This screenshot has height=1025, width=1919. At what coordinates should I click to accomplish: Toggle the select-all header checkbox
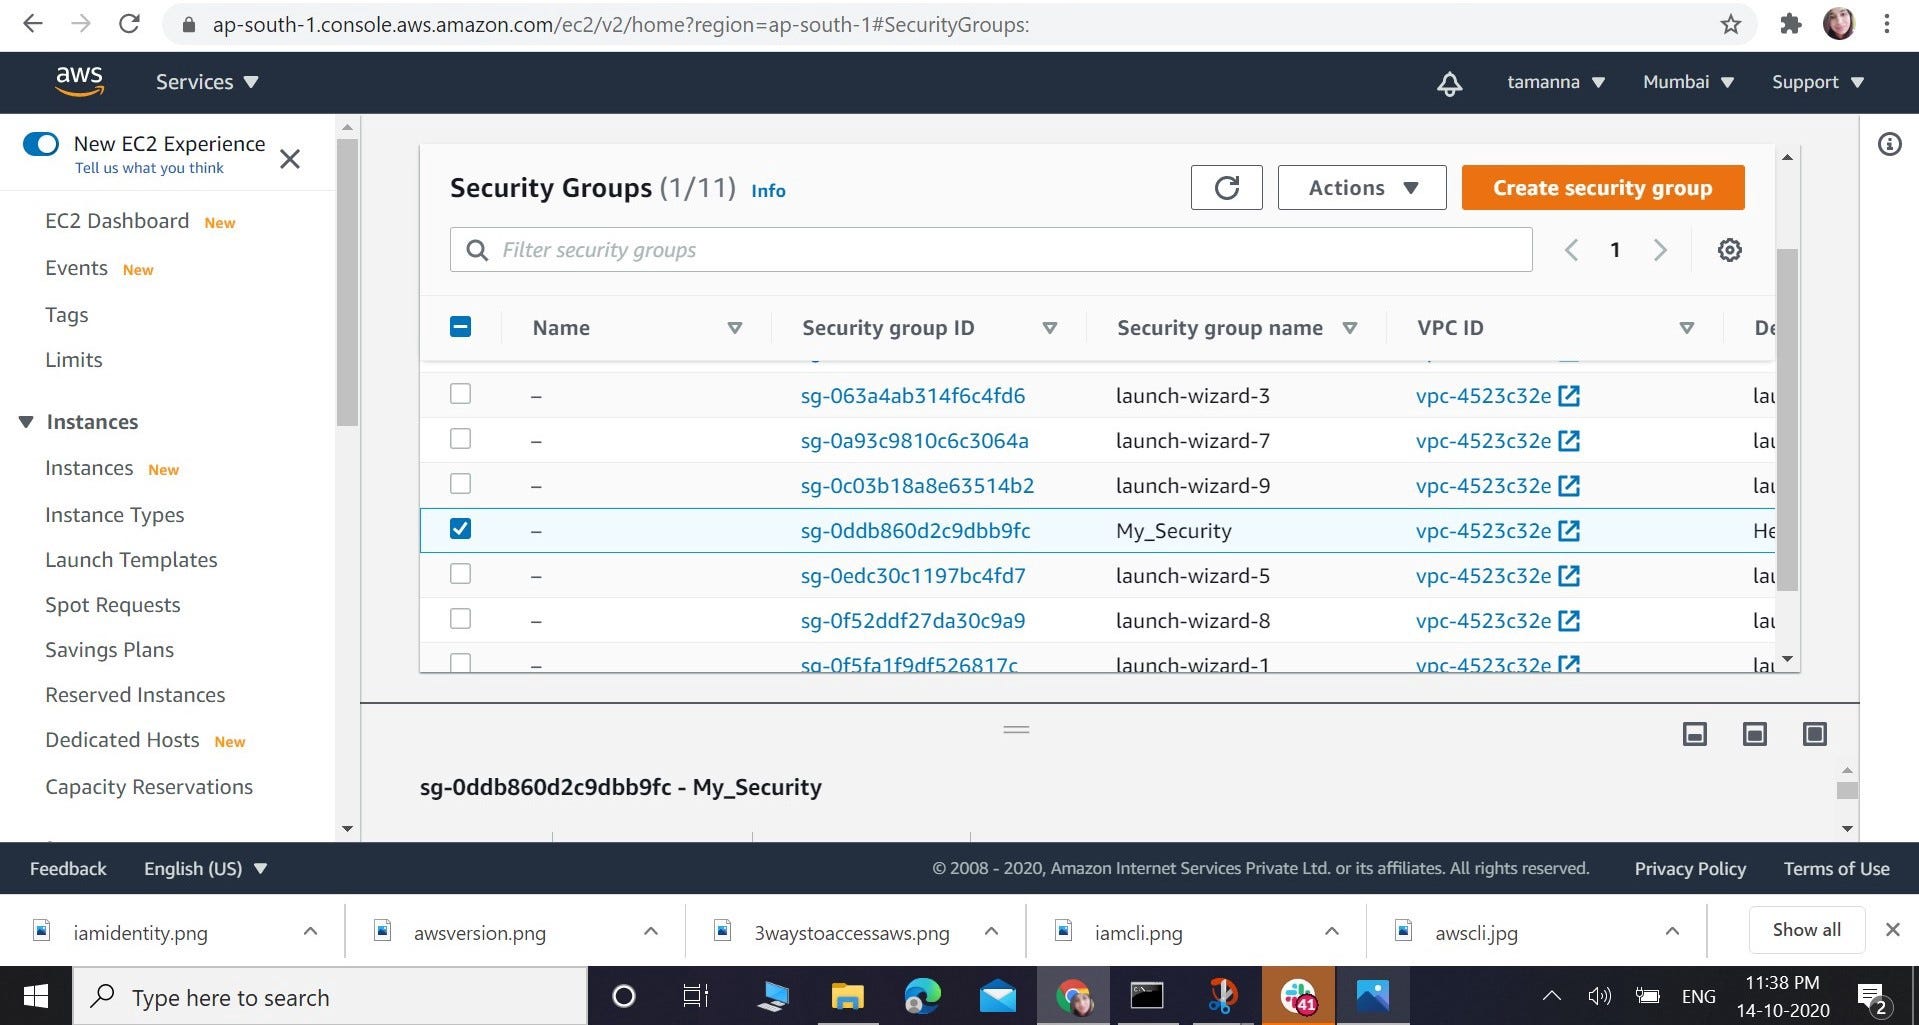pyautogui.click(x=460, y=327)
